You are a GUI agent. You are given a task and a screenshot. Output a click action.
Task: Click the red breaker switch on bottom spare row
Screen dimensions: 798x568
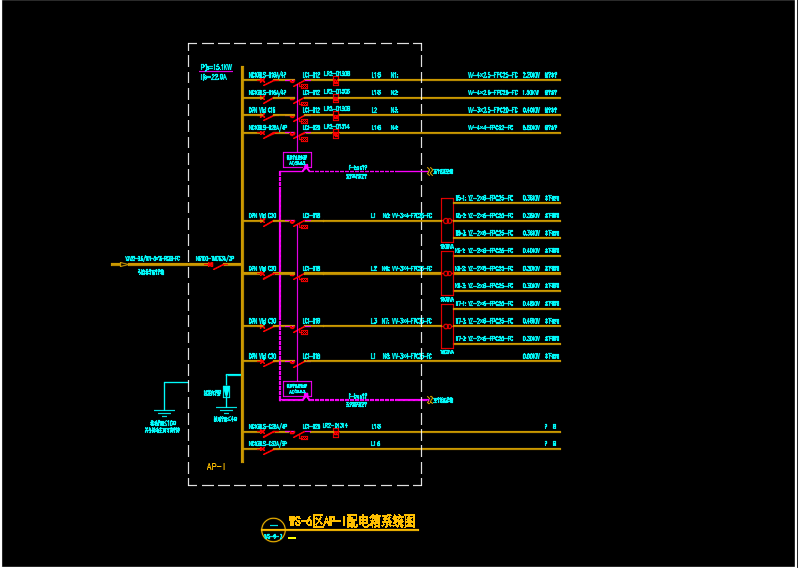[269, 450]
